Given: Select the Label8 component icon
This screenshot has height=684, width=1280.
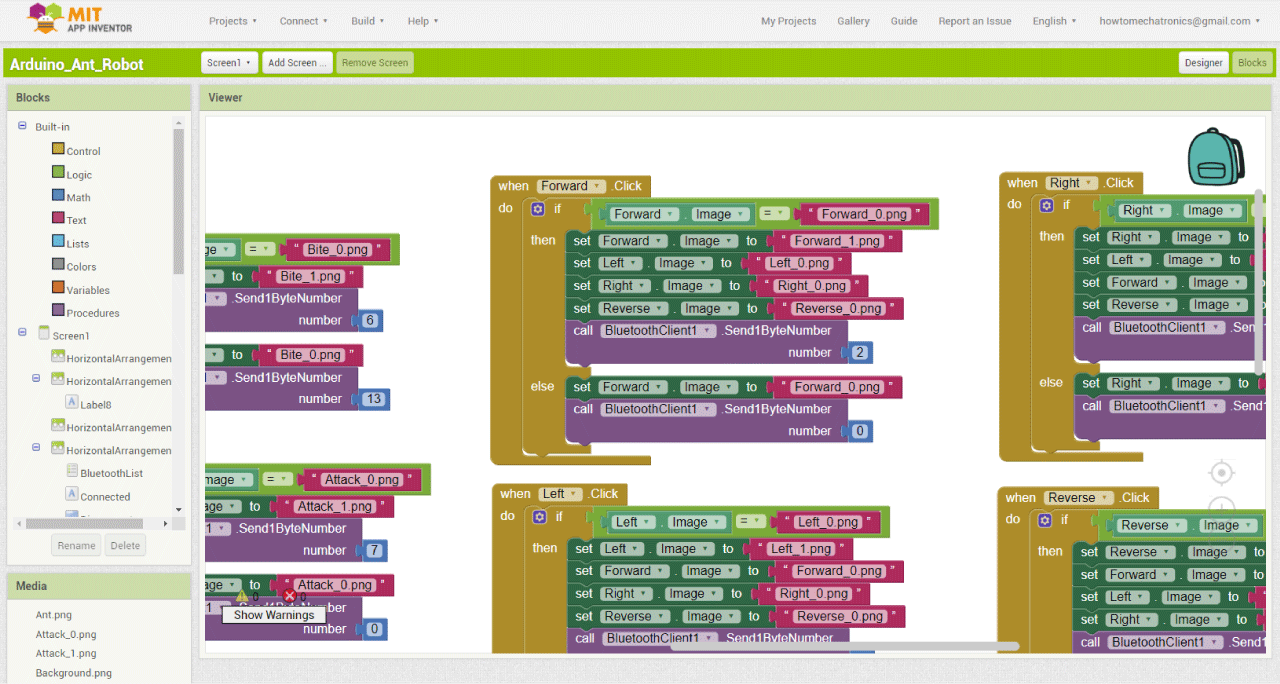Looking at the screenshot, I should pos(72,402).
